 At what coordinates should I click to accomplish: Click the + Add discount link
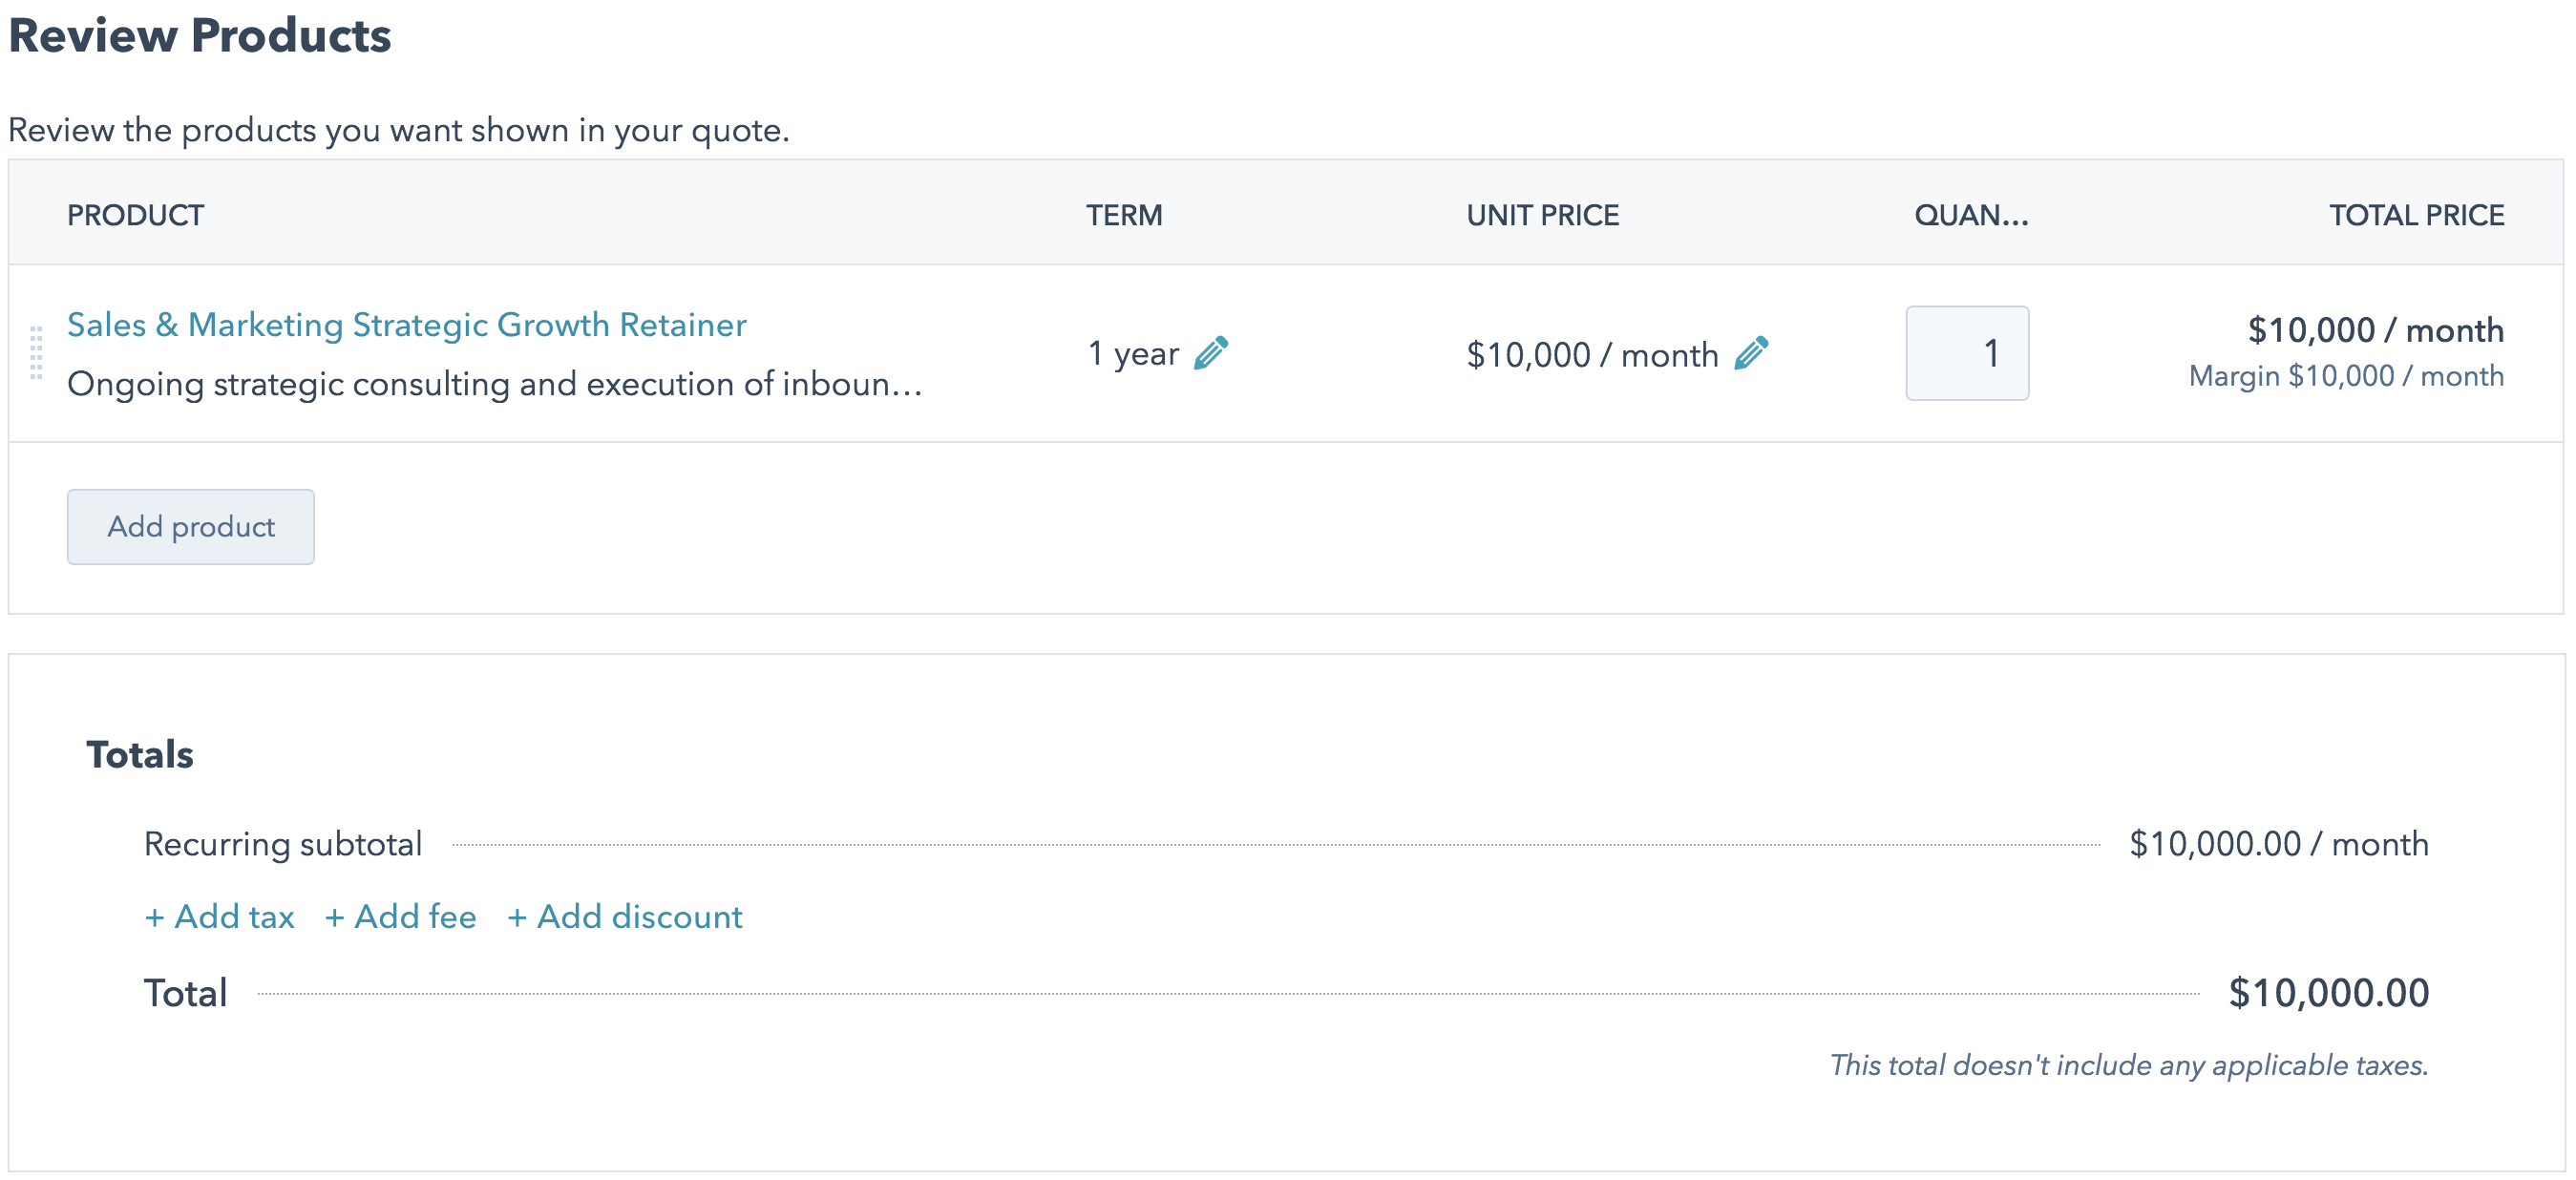(624, 916)
